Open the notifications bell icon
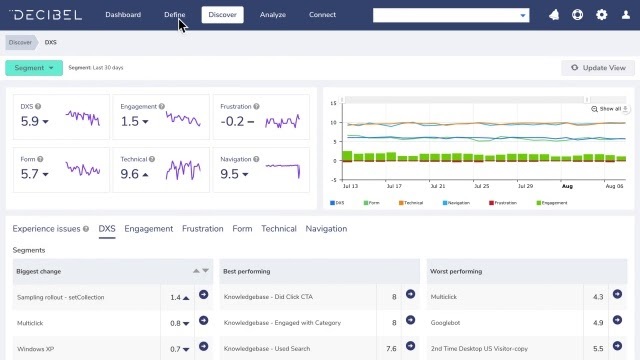This screenshot has width=640, height=360. coord(554,15)
